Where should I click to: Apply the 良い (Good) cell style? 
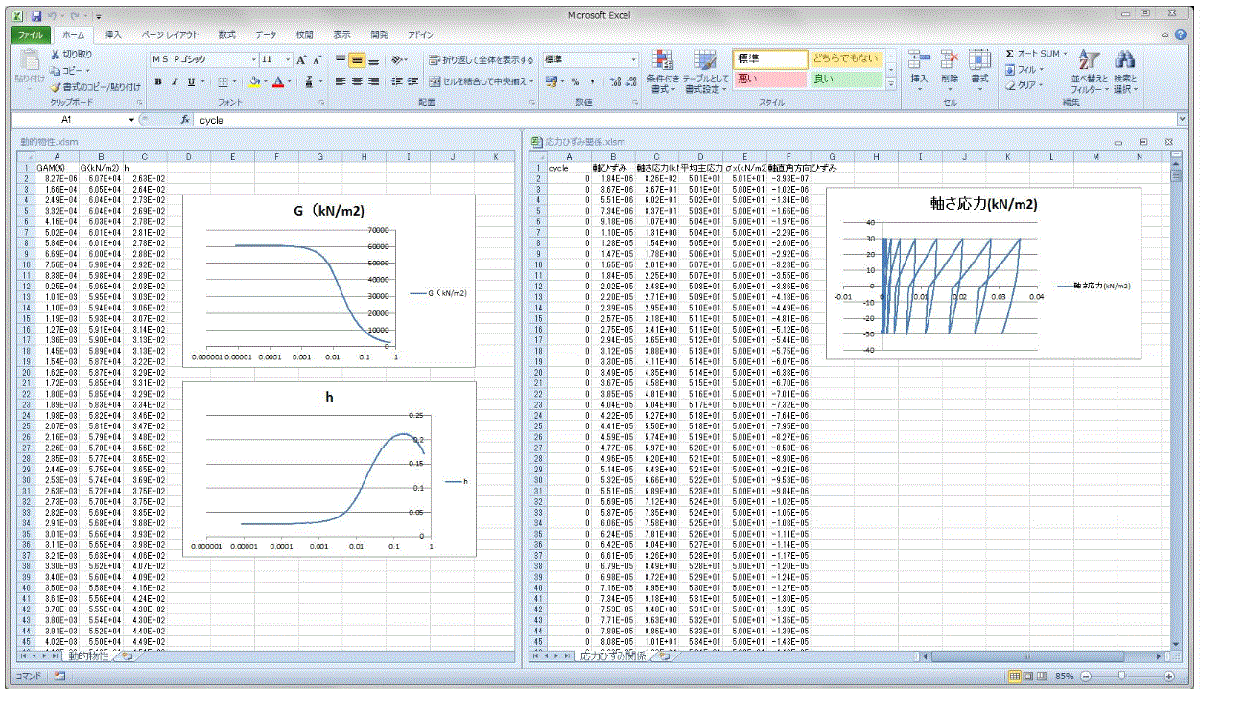tap(845, 78)
